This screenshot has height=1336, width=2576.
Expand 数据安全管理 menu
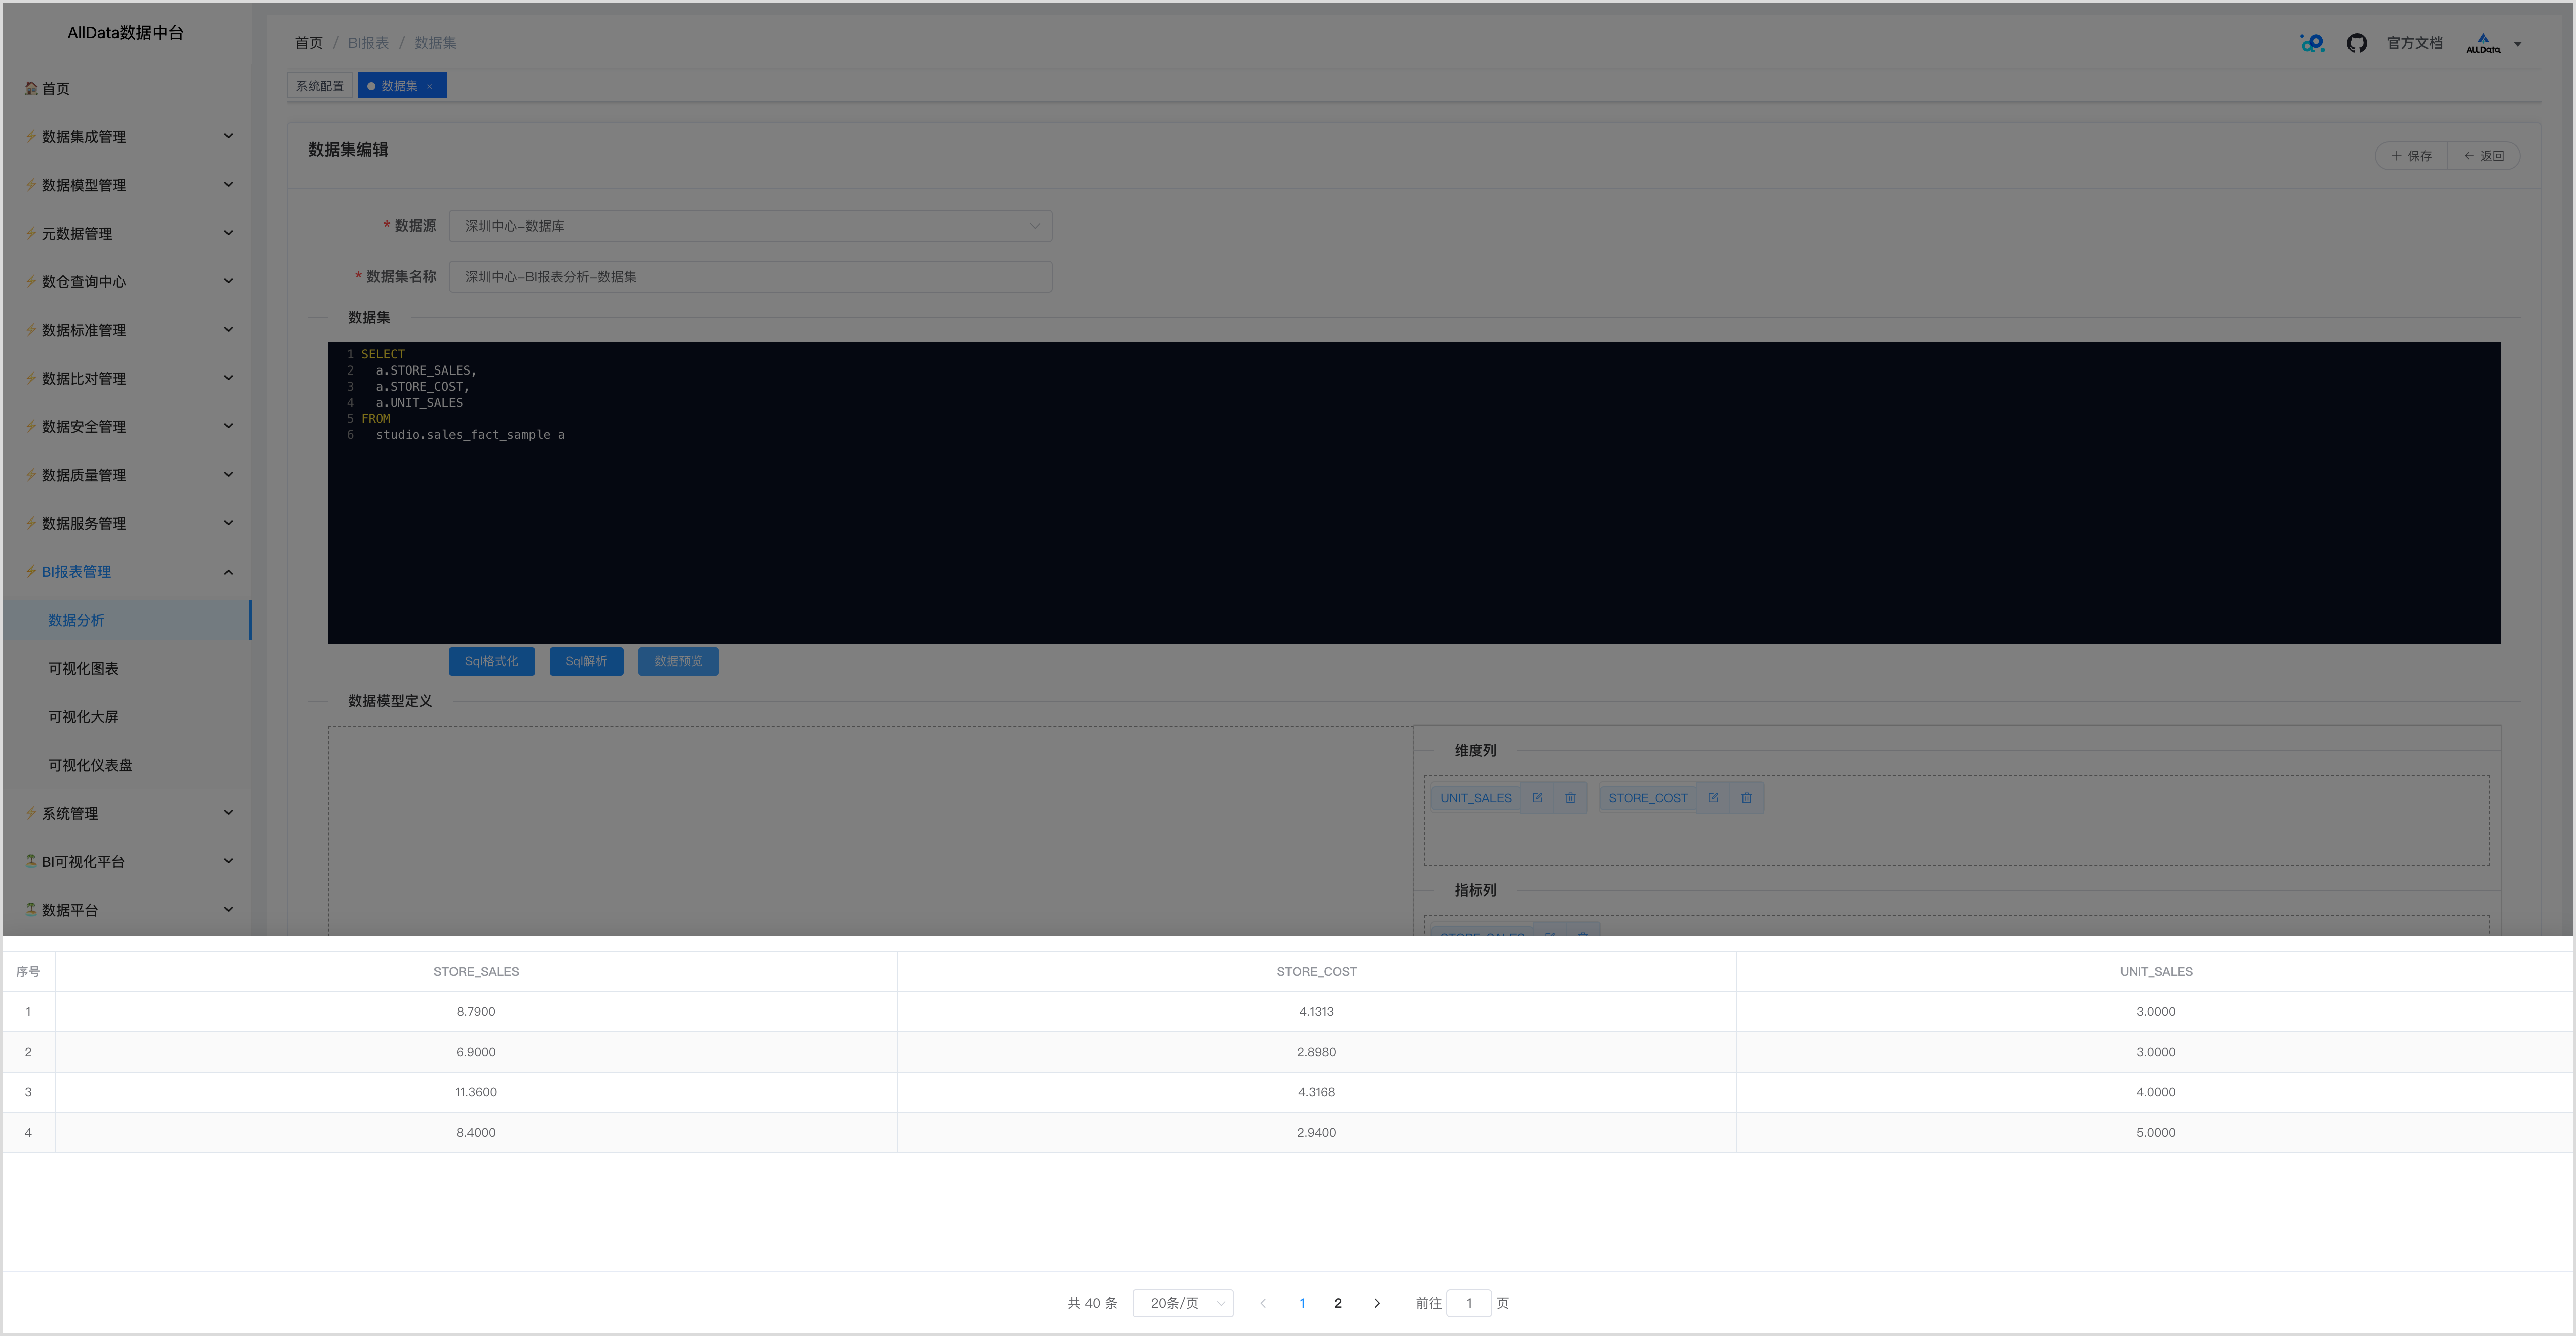coord(126,426)
